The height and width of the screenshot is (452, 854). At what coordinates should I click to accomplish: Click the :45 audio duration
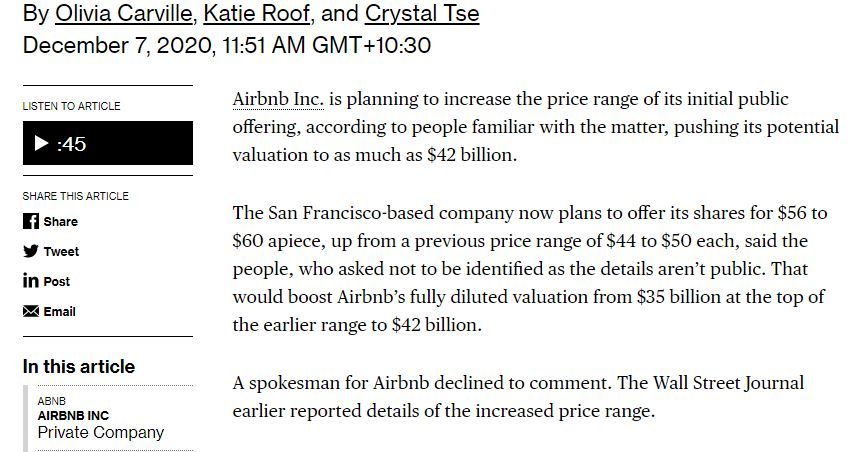point(72,144)
